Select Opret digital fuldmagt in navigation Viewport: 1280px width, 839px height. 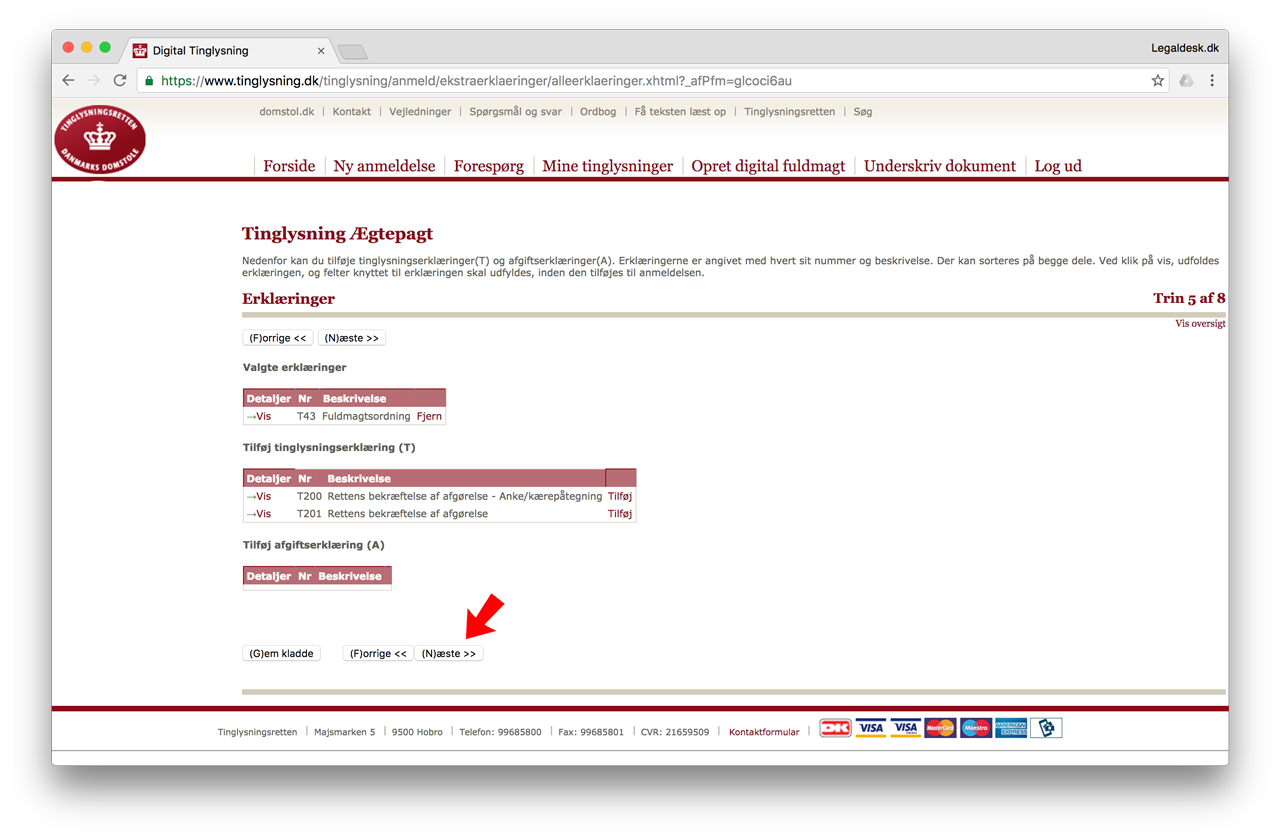click(768, 166)
